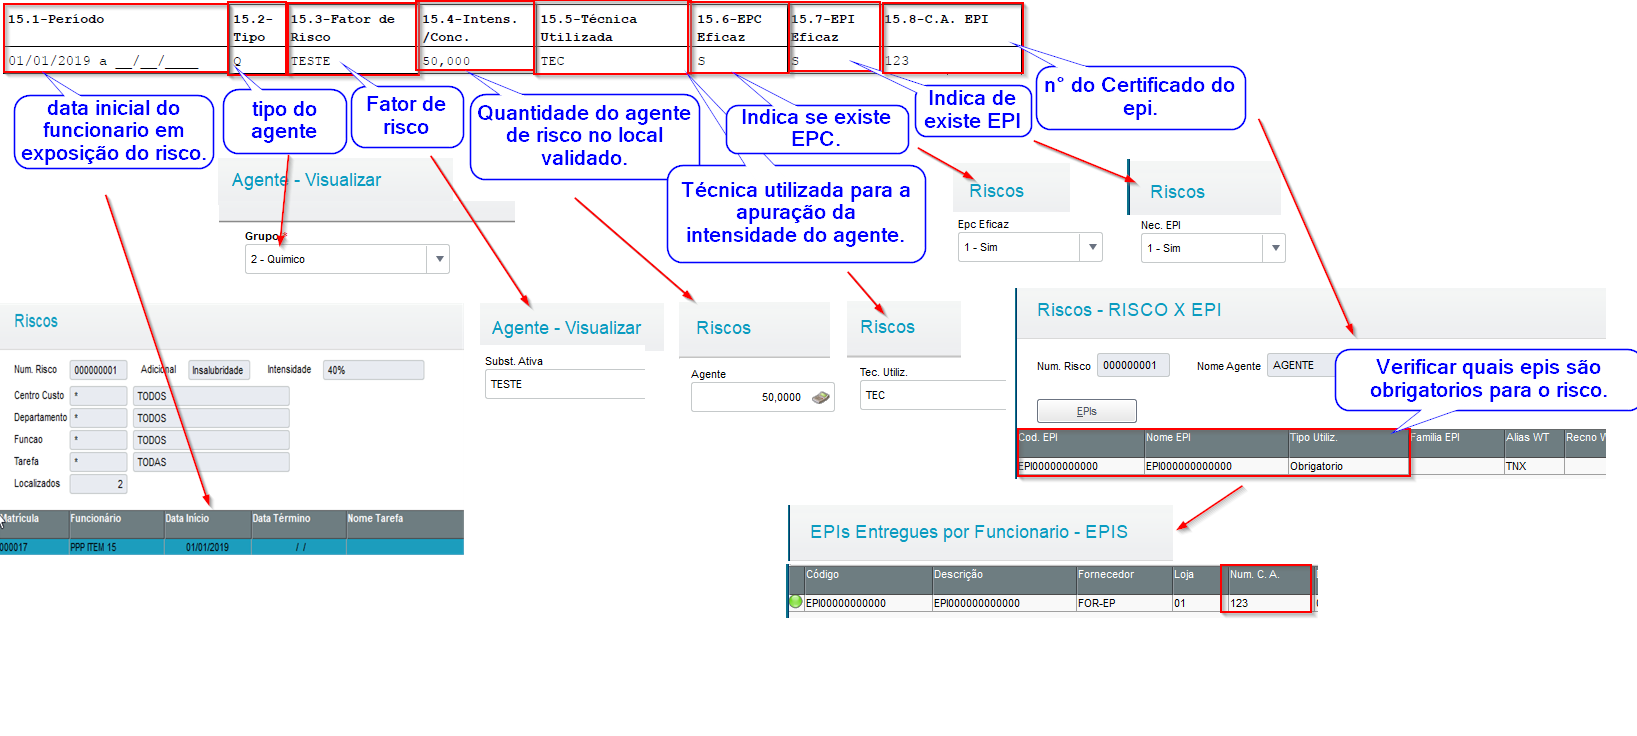Click the Subst. Ativa field with TESTE

click(x=564, y=384)
